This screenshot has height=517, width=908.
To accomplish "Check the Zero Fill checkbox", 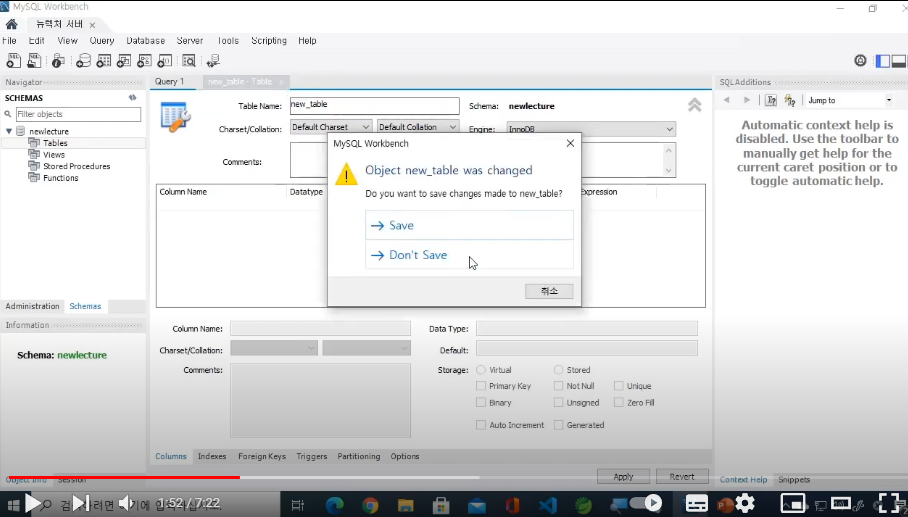I will click(x=618, y=402).
